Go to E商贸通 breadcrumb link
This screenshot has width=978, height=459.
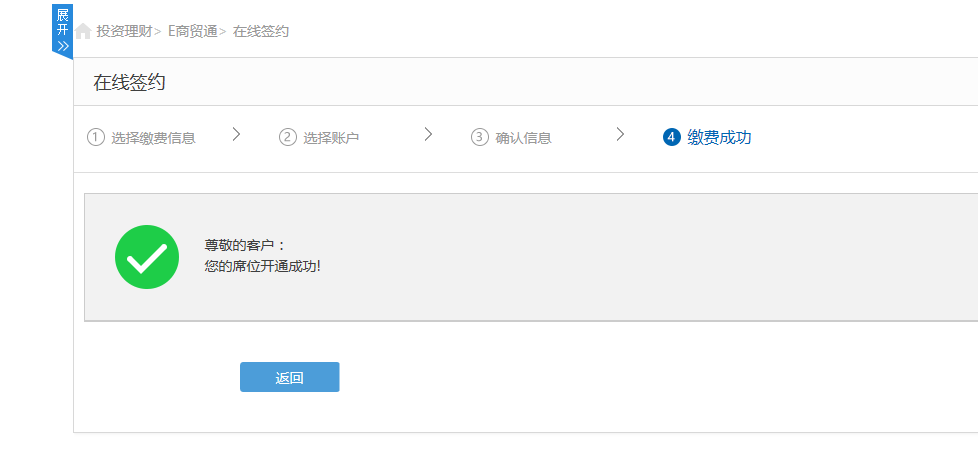(x=193, y=31)
